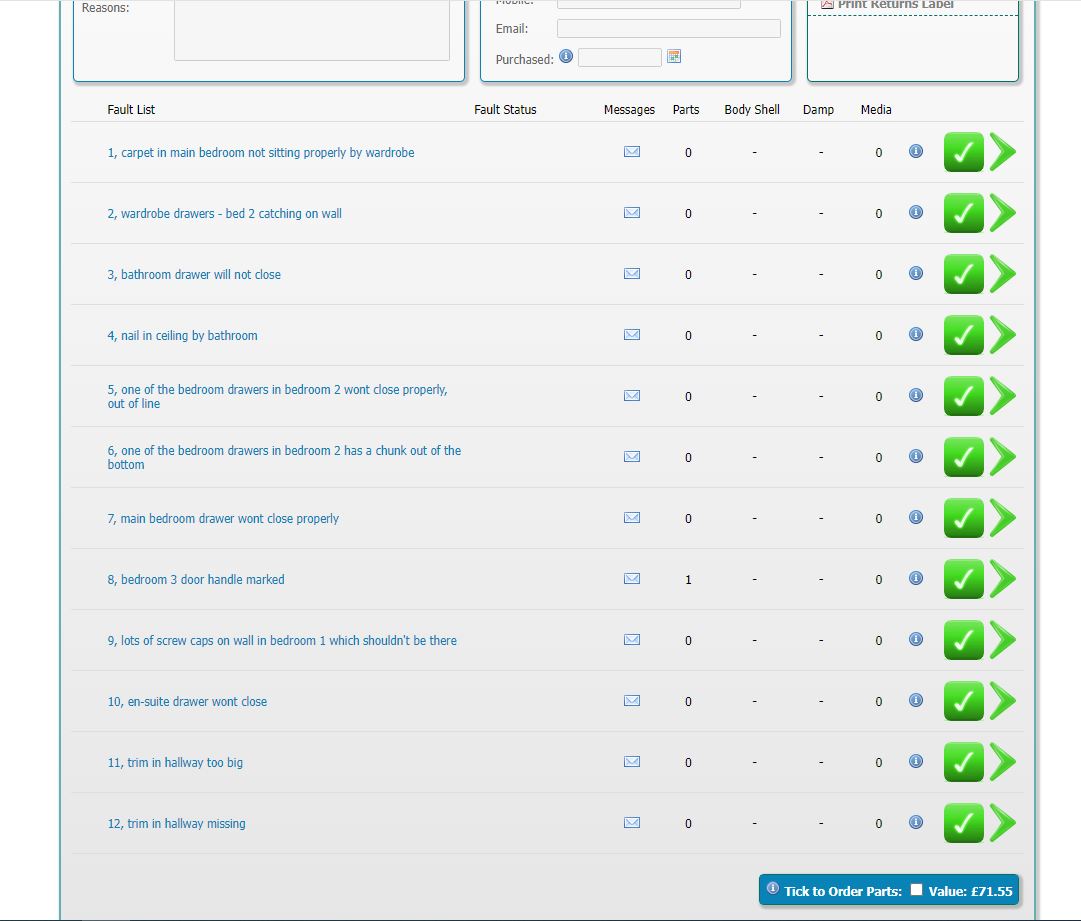Click green arrow for trim in hallway too big
Image resolution: width=1081 pixels, height=921 pixels.
pos(1003,762)
